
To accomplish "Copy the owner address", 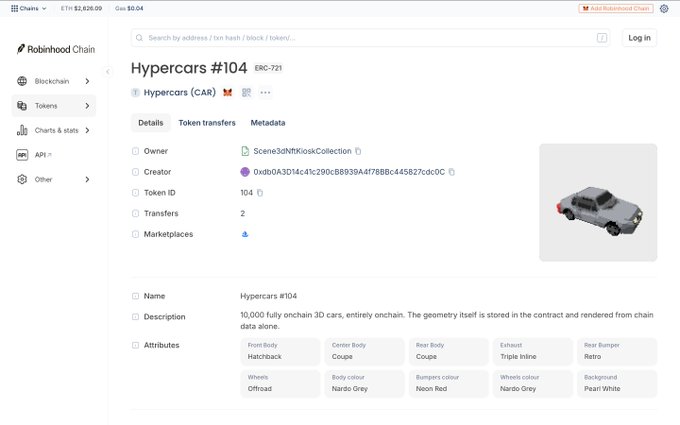I will [x=358, y=151].
